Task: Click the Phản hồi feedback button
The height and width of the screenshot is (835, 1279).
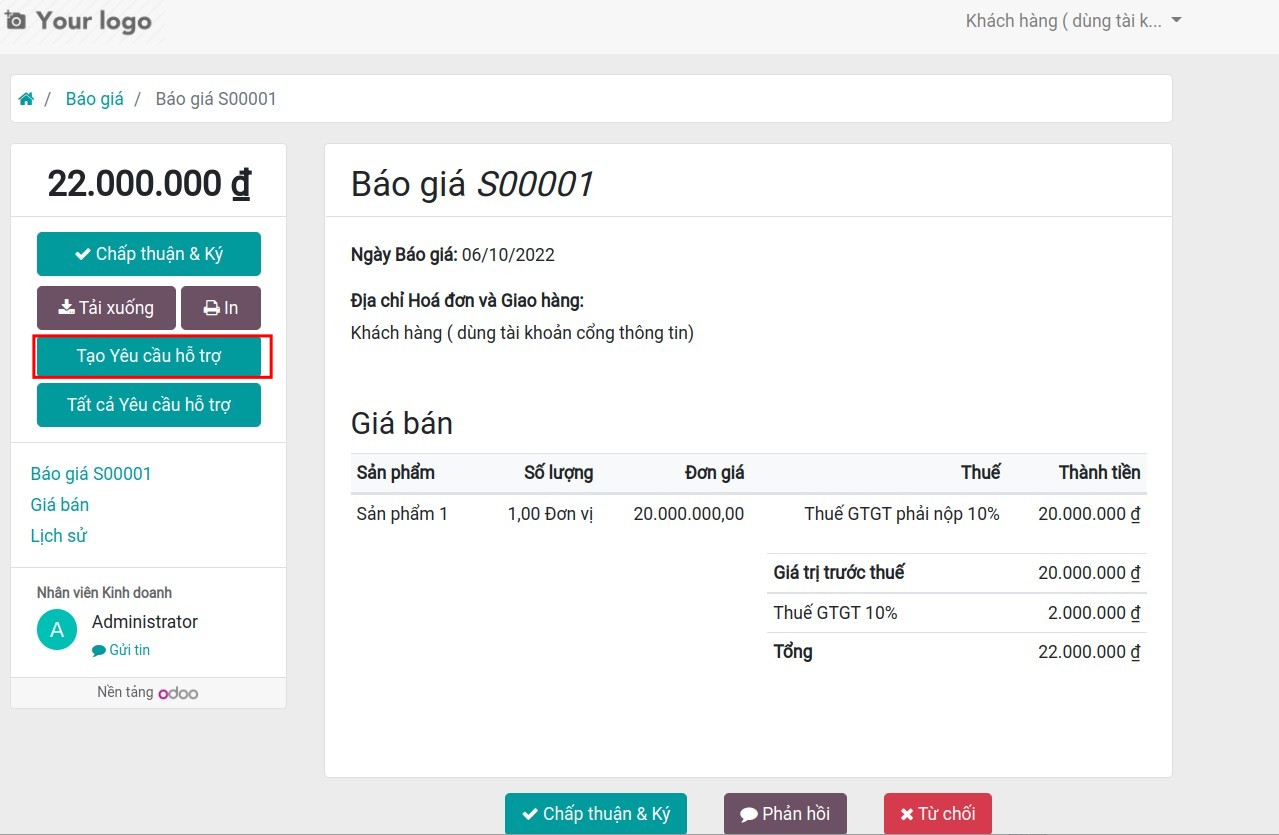Action: tap(785, 814)
